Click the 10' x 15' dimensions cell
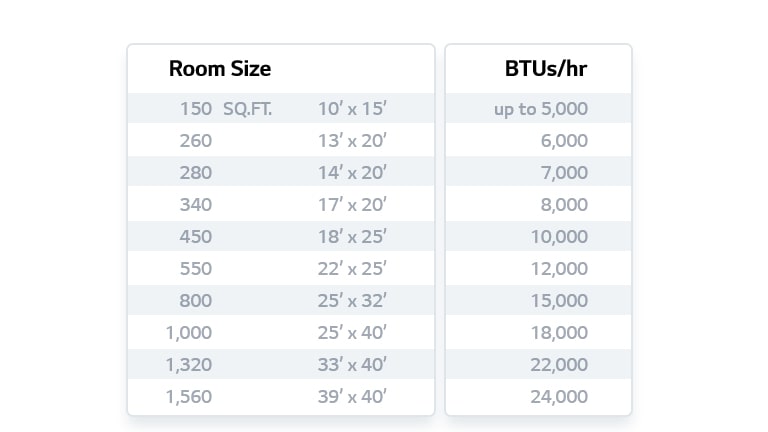The width and height of the screenshot is (768, 432). point(352,109)
